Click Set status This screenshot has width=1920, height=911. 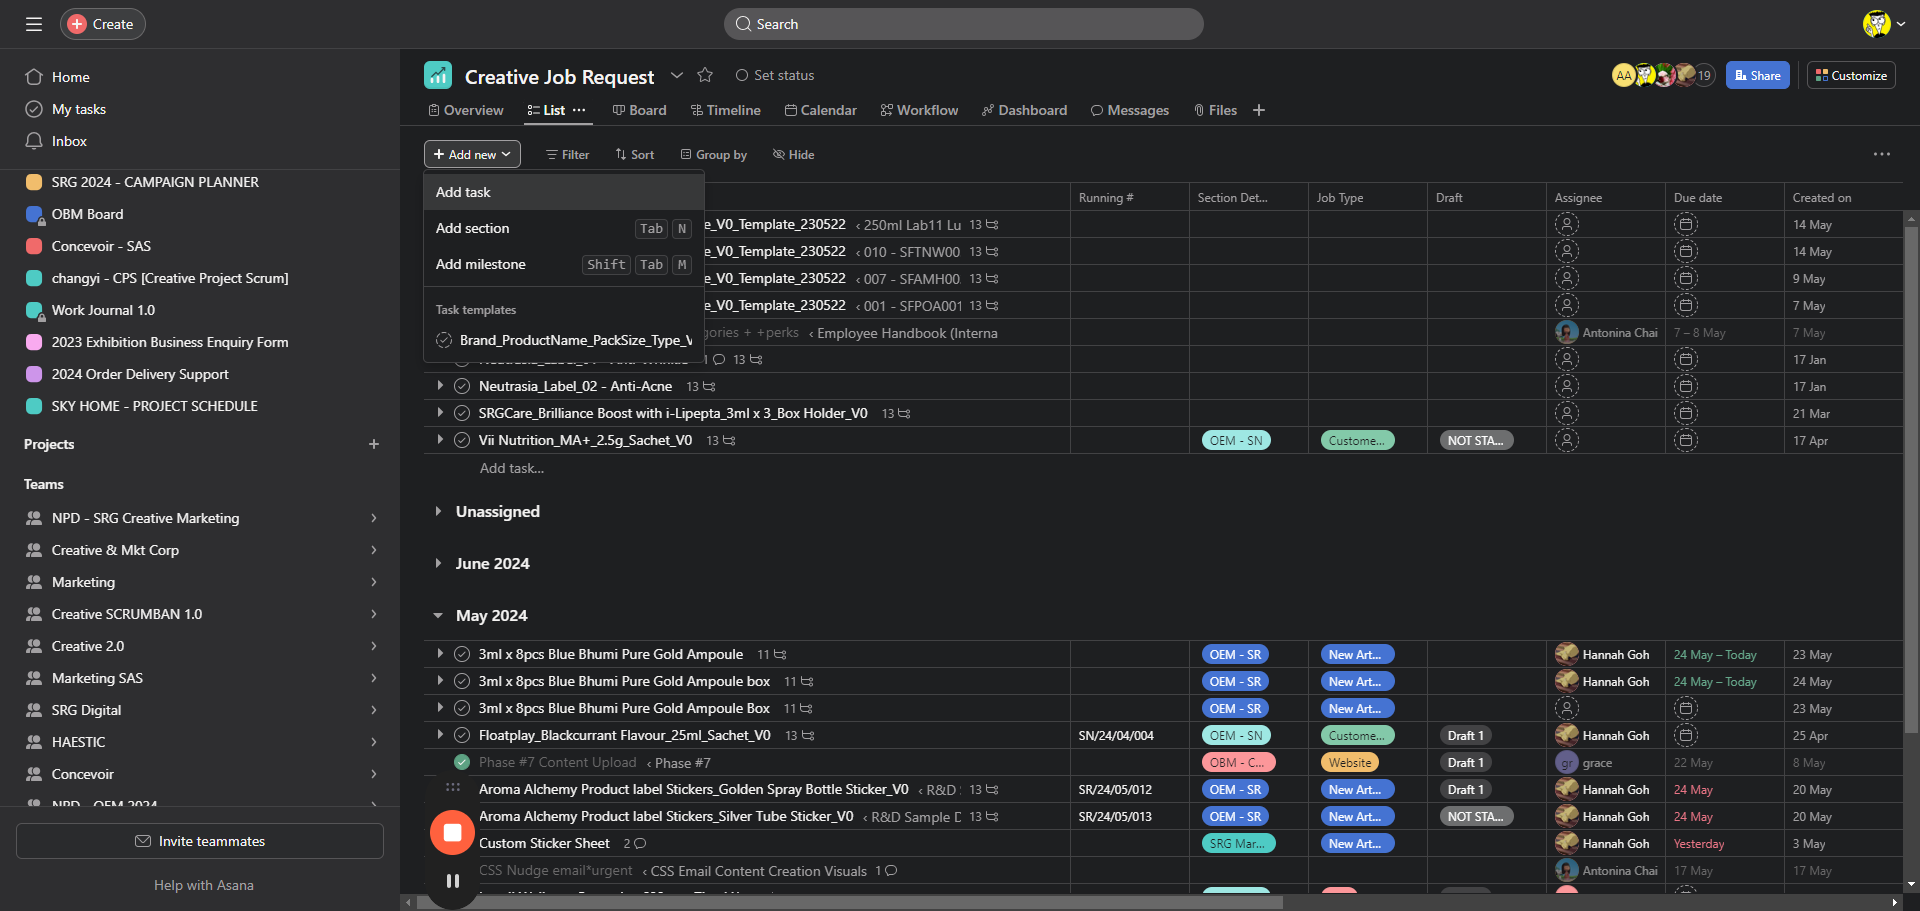775,75
